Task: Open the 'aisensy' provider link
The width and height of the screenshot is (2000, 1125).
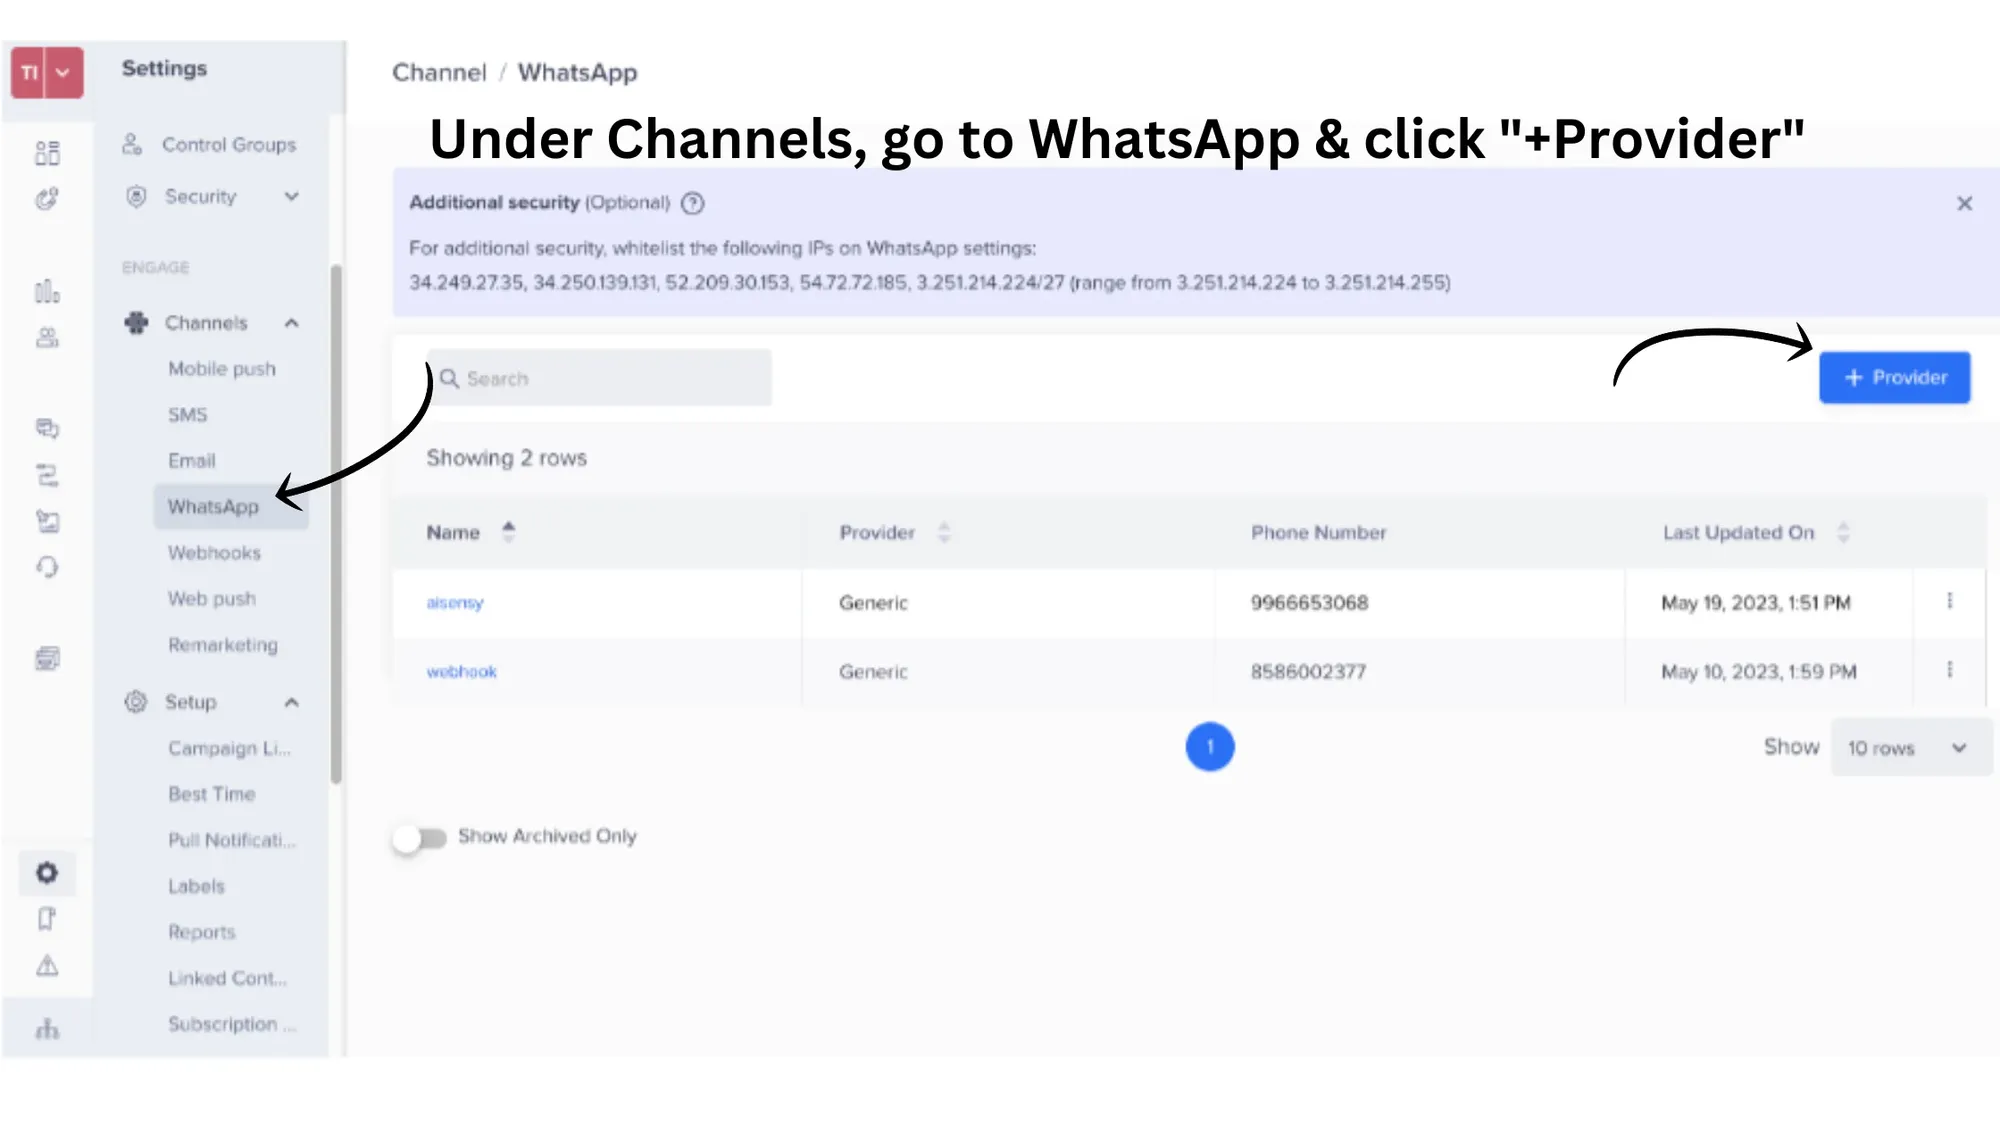Action: [456, 602]
